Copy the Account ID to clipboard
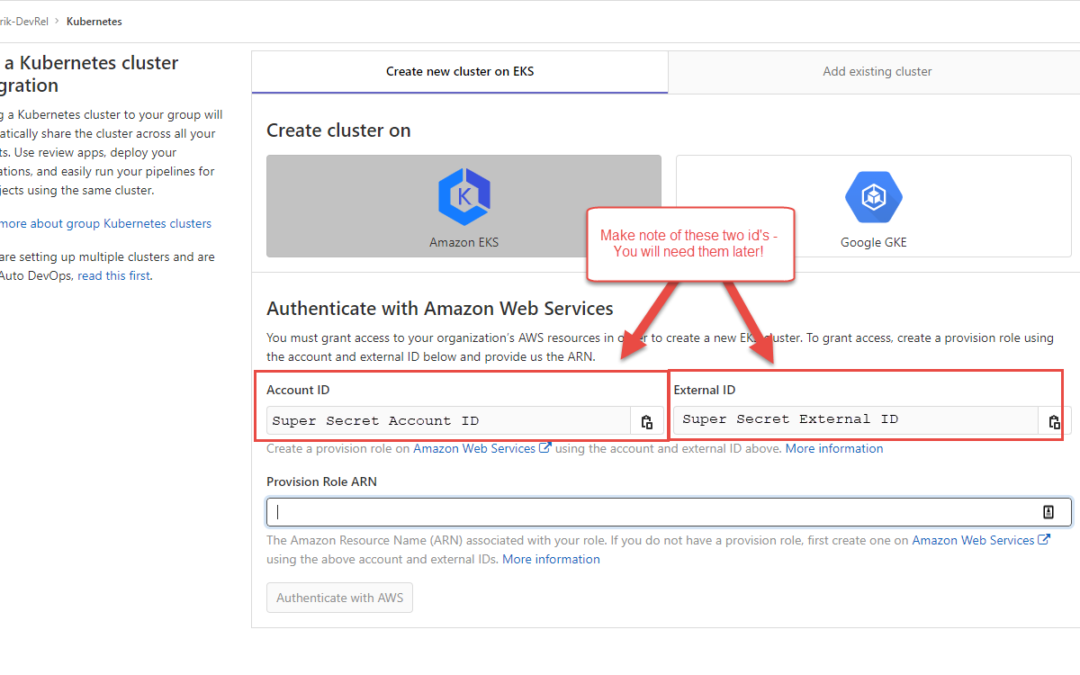Image resolution: width=1080 pixels, height=675 pixels. pos(647,422)
